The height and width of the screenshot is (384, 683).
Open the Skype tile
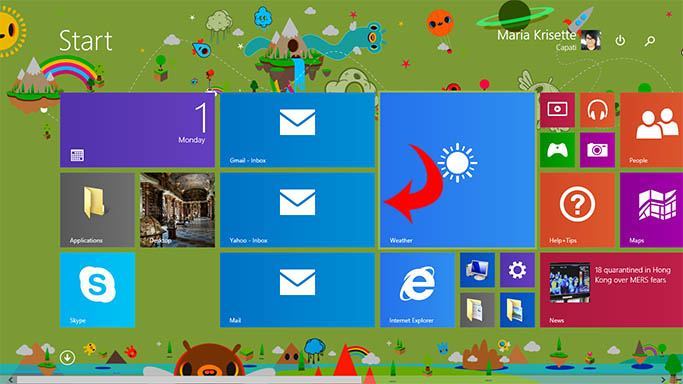[x=97, y=290]
